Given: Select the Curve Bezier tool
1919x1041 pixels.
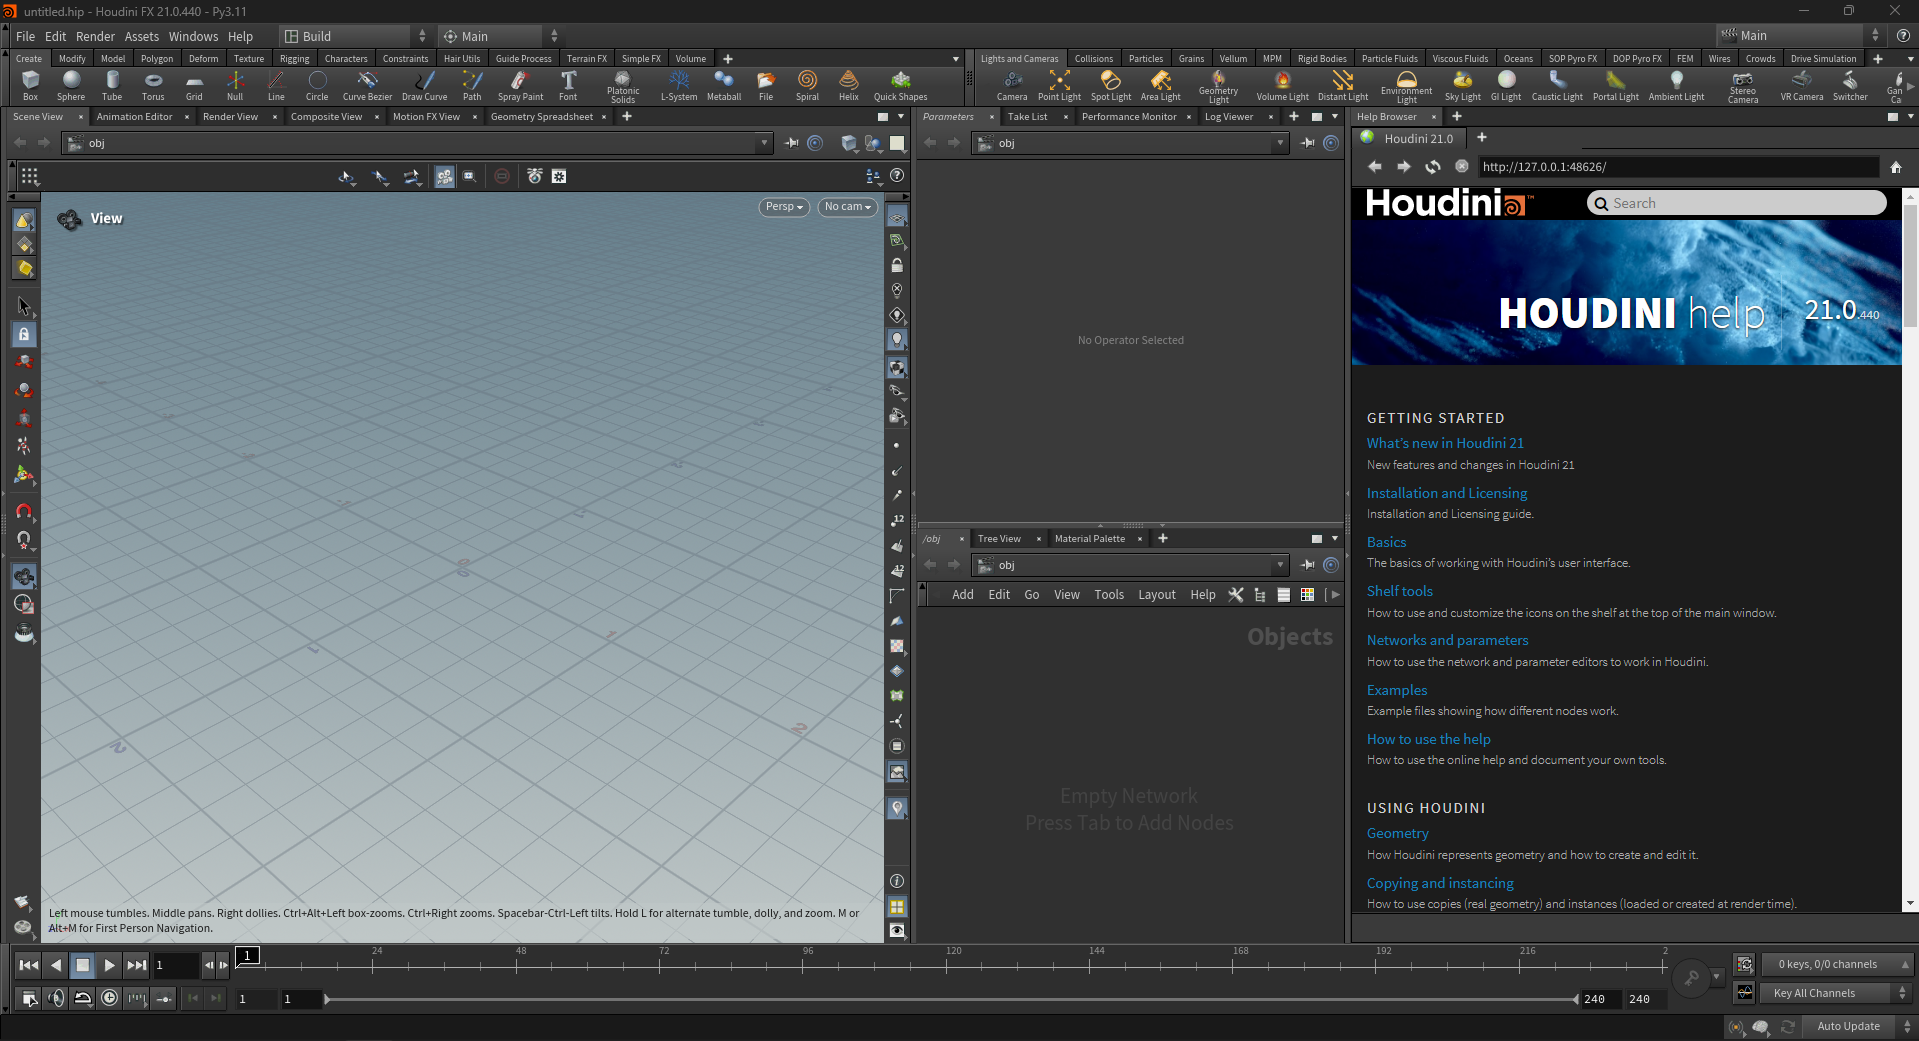Looking at the screenshot, I should (367, 85).
